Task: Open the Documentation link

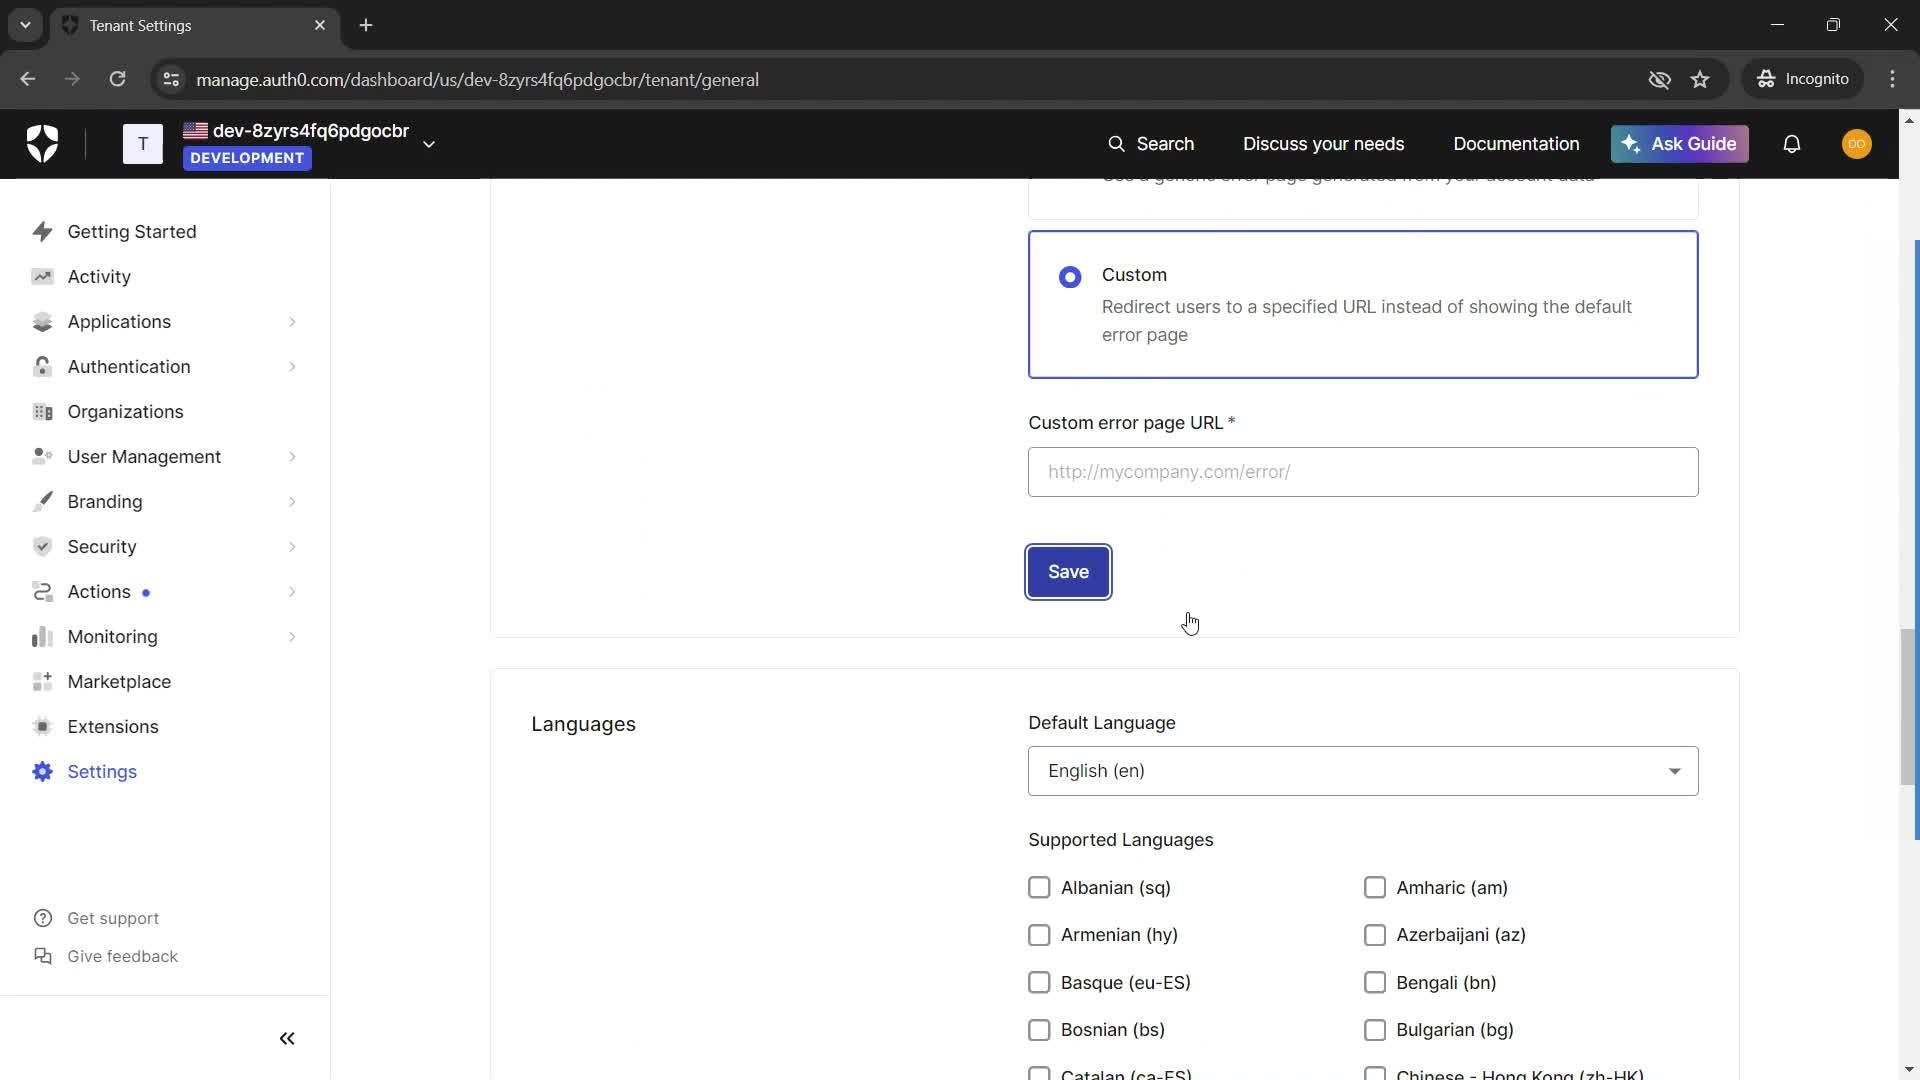Action: (x=1516, y=144)
